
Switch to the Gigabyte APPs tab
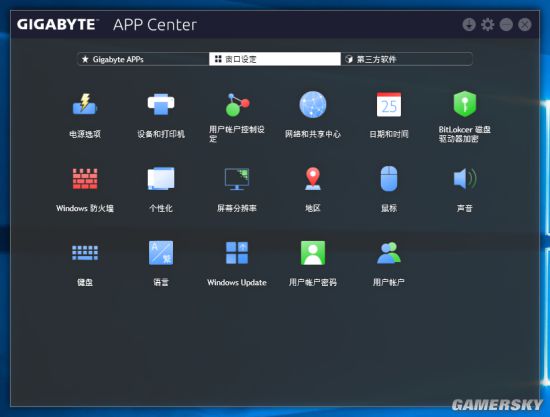pos(143,59)
